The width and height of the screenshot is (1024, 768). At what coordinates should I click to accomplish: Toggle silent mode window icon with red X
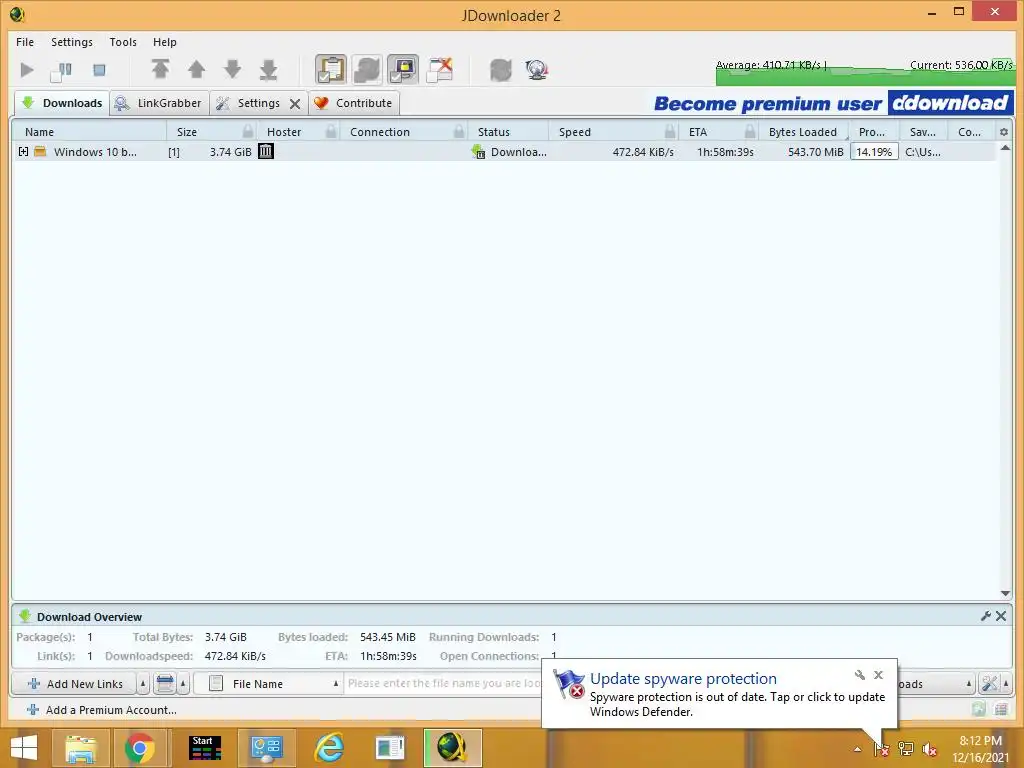[x=440, y=69]
